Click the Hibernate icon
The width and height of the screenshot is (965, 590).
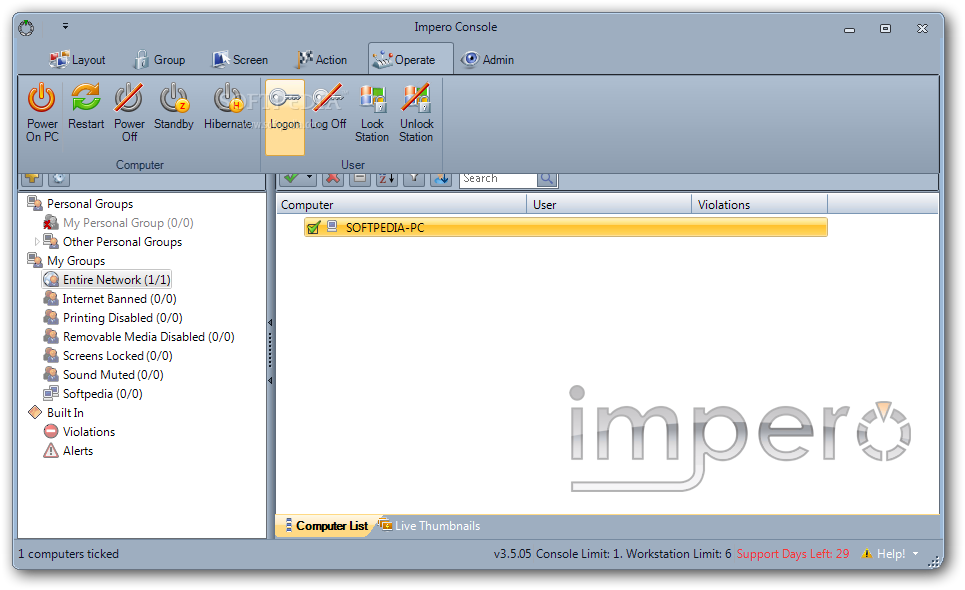tap(228, 98)
